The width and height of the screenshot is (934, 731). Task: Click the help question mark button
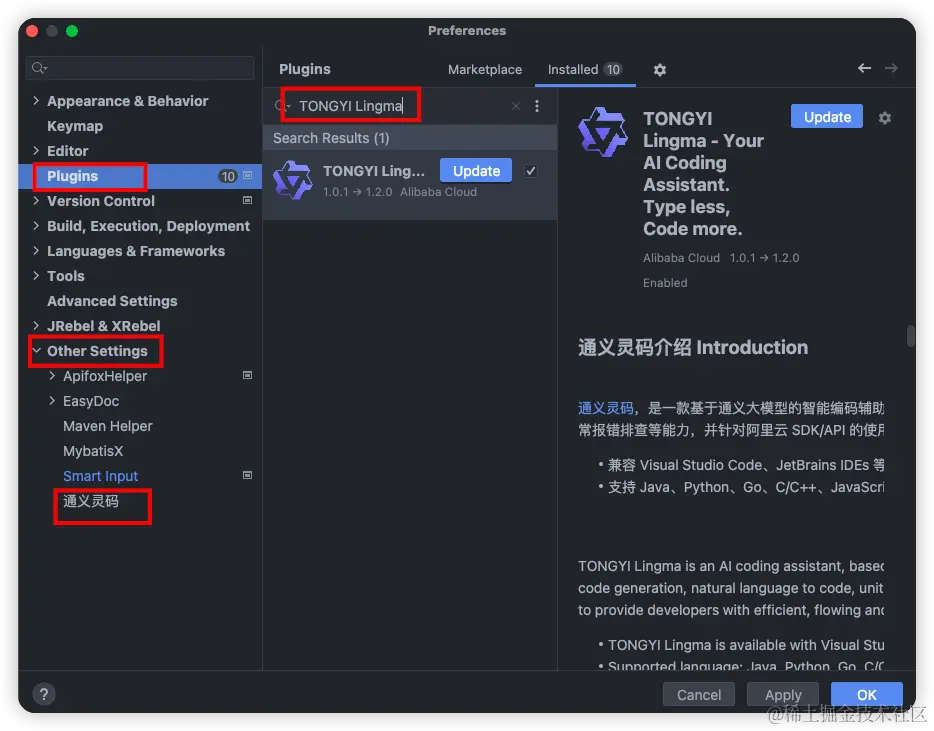pos(43,694)
